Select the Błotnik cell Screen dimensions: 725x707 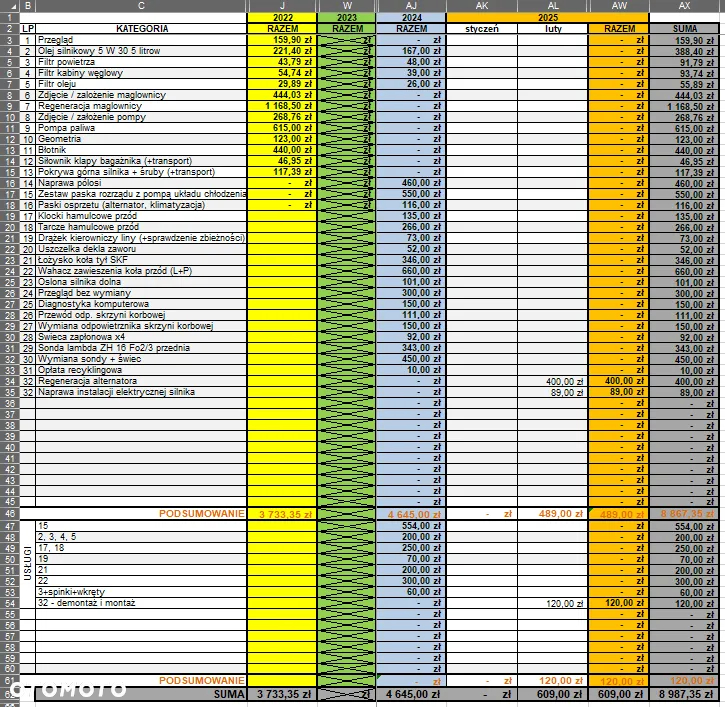click(141, 150)
